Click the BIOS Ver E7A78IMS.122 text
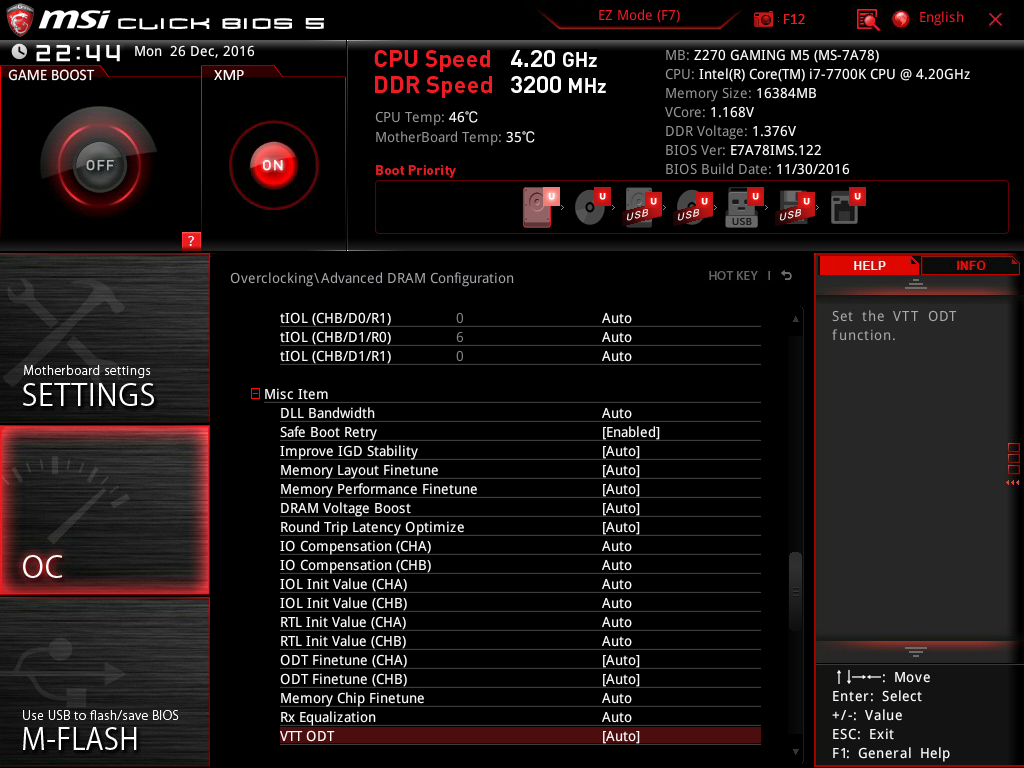1024x768 pixels. tap(743, 150)
